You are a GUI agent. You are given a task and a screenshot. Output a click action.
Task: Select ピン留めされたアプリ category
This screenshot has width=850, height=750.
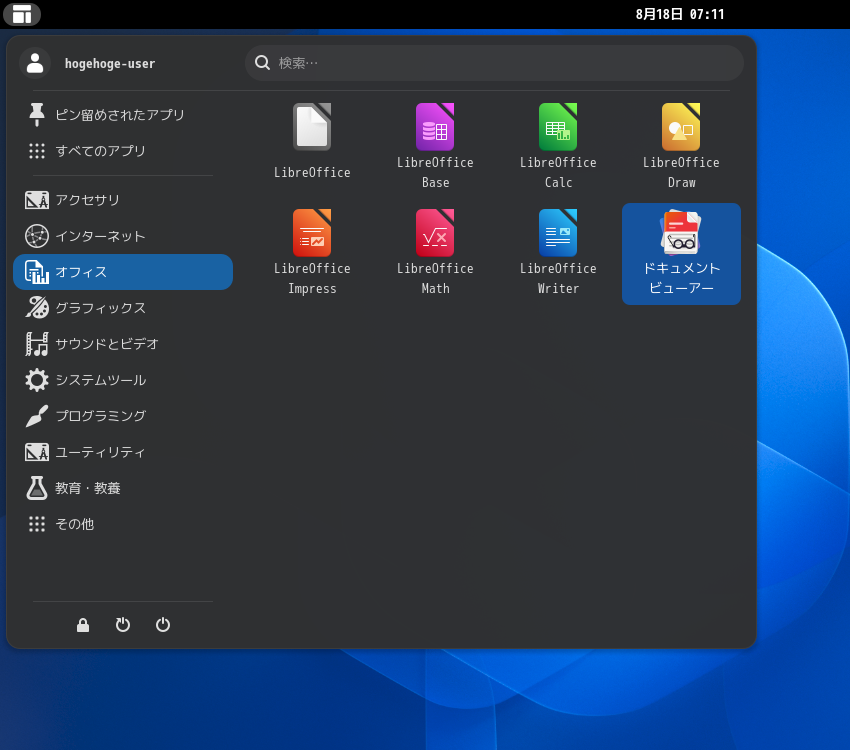point(123,115)
